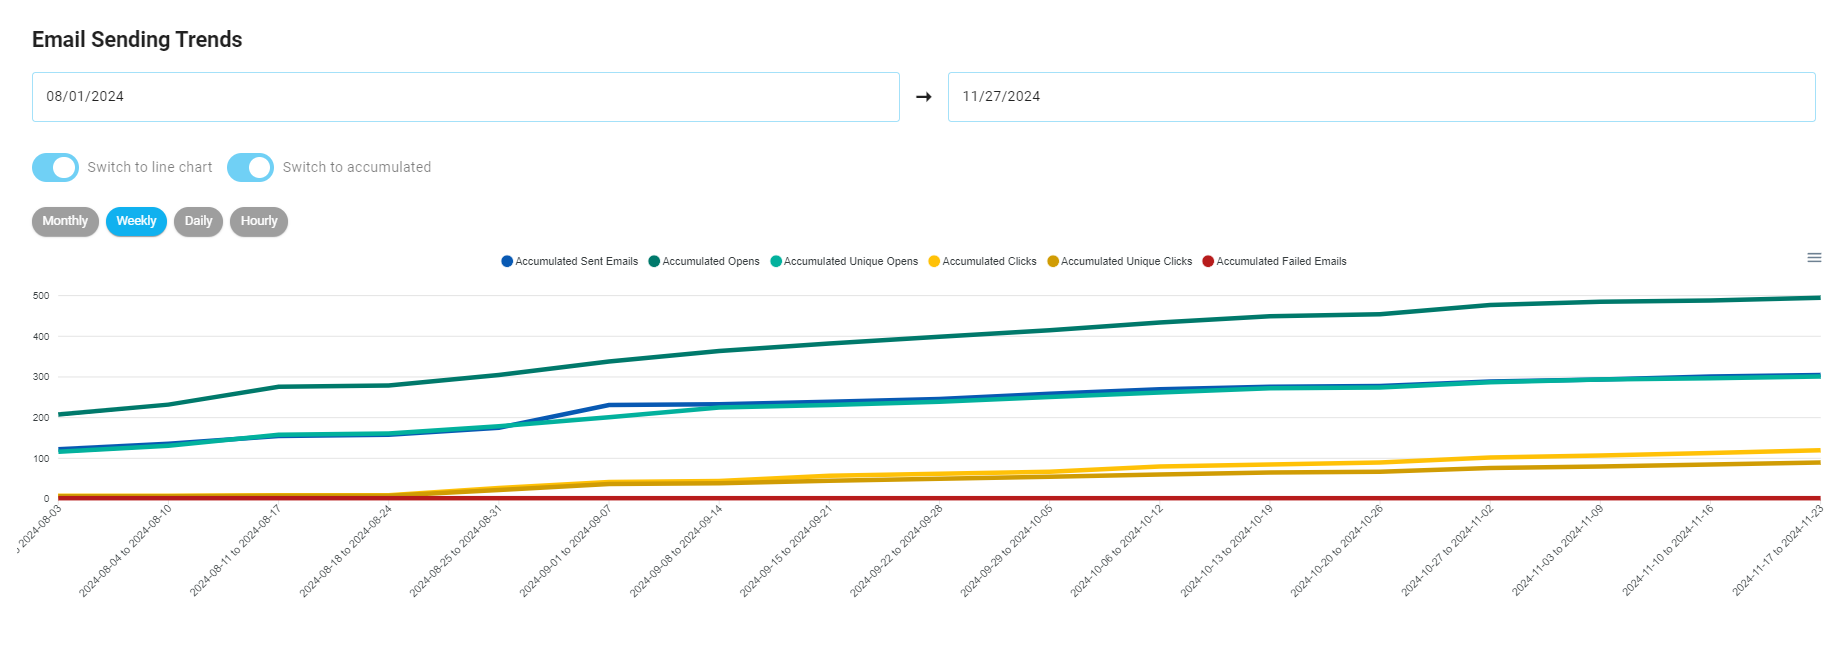Open the chart hamburger menu icon
Image resolution: width=1841 pixels, height=671 pixels.
pyautogui.click(x=1814, y=258)
